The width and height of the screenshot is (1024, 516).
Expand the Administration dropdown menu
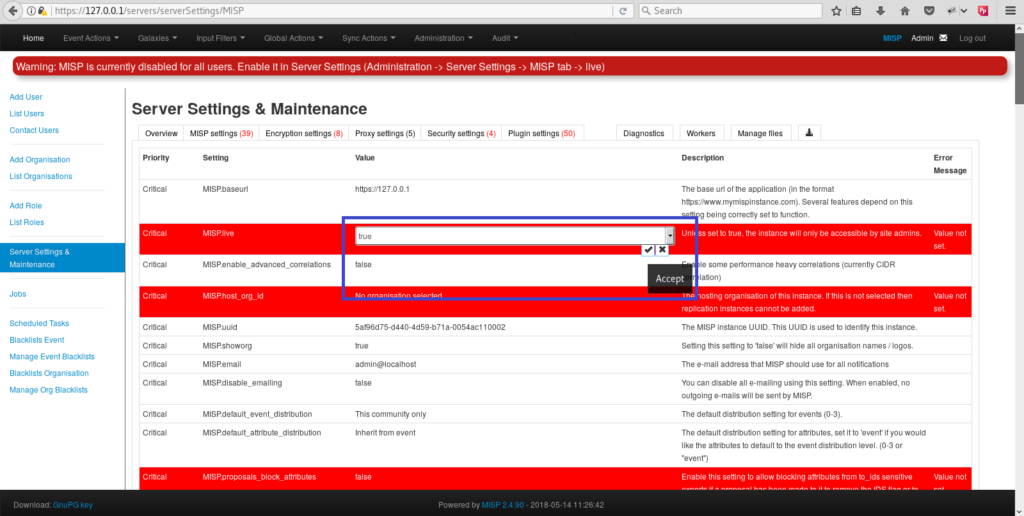pyautogui.click(x=445, y=39)
